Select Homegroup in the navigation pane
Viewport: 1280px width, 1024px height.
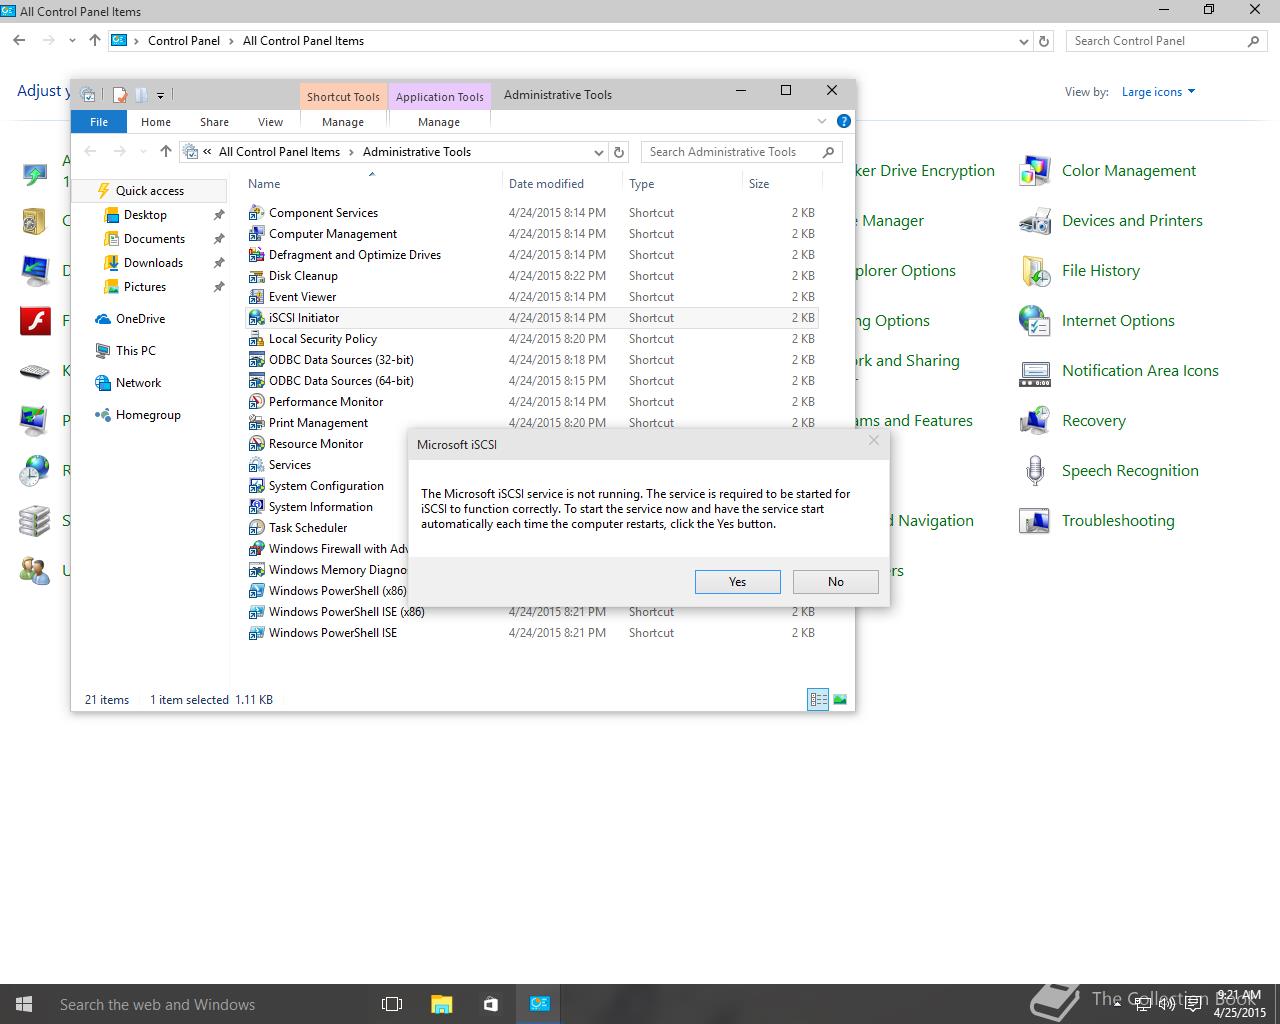pyautogui.click(x=148, y=415)
